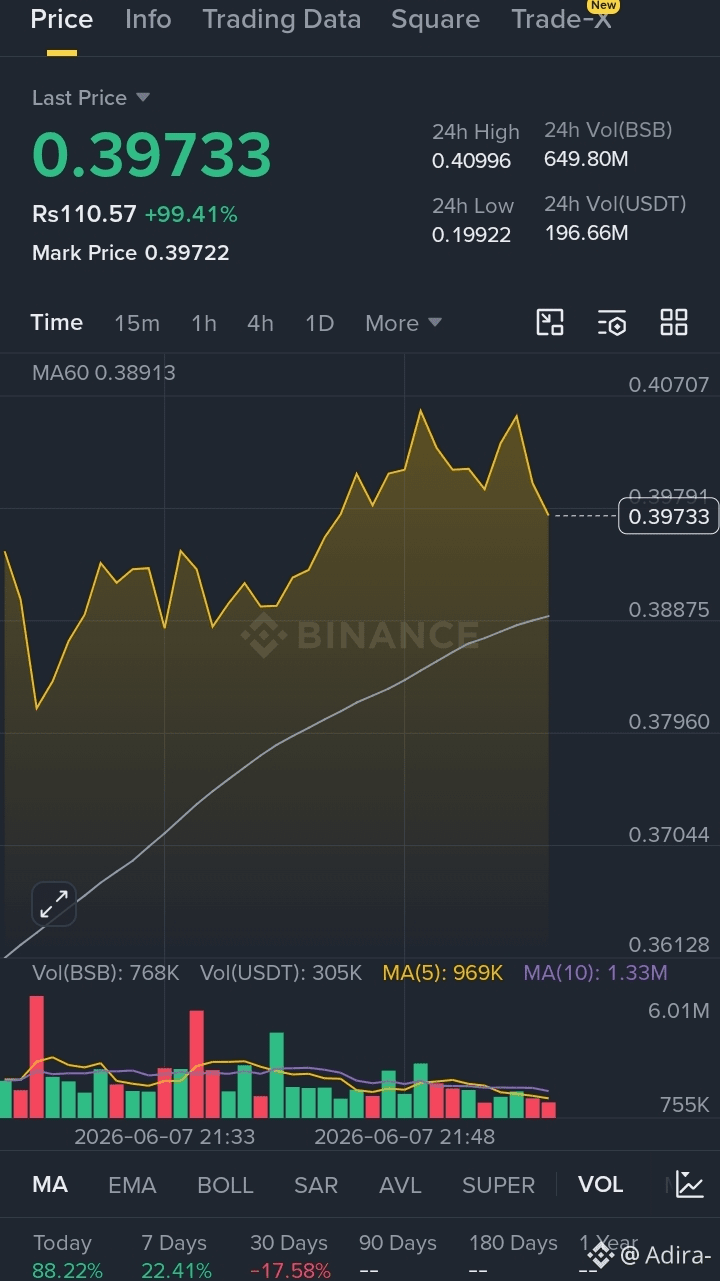Viewport: 720px width, 1281px height.
Task: Click the large last price 0.39733
Action: point(152,155)
